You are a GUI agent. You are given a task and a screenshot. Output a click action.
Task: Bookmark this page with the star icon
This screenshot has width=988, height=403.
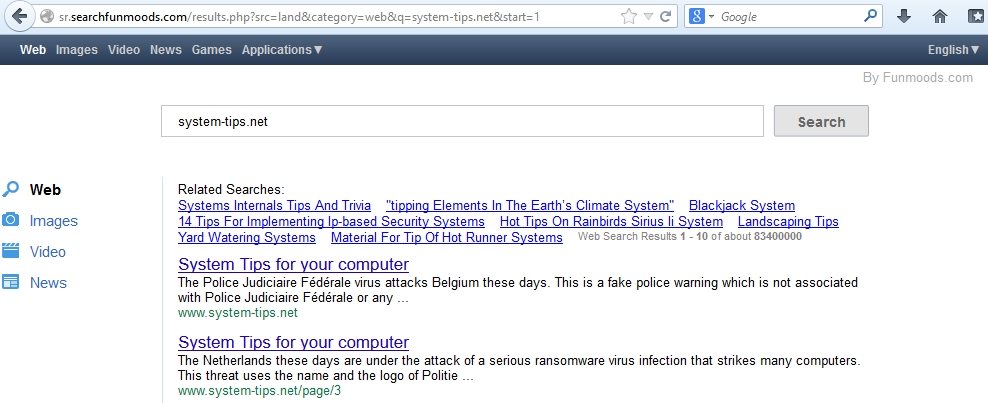point(628,16)
